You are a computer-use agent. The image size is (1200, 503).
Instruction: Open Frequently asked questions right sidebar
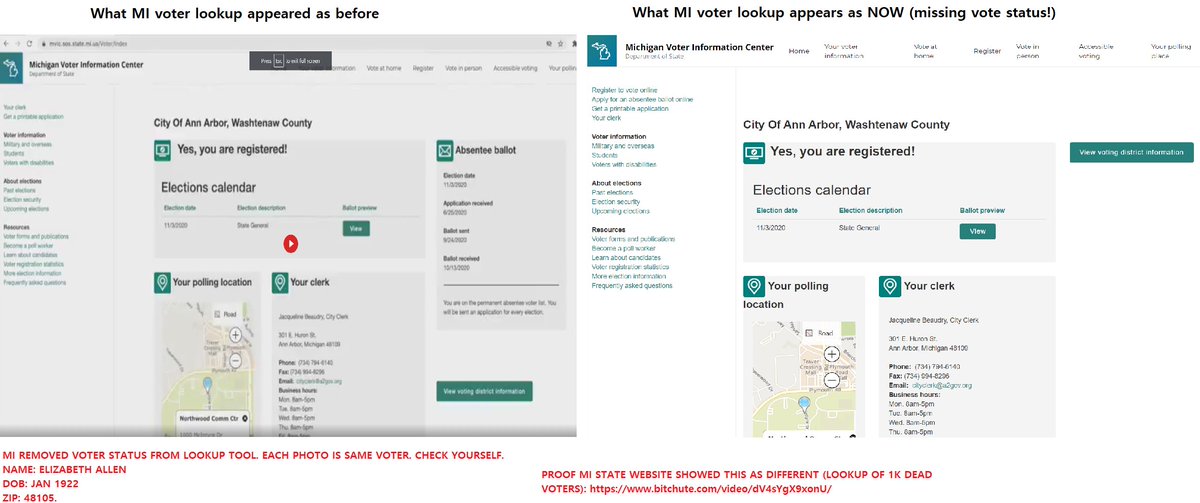[632, 286]
